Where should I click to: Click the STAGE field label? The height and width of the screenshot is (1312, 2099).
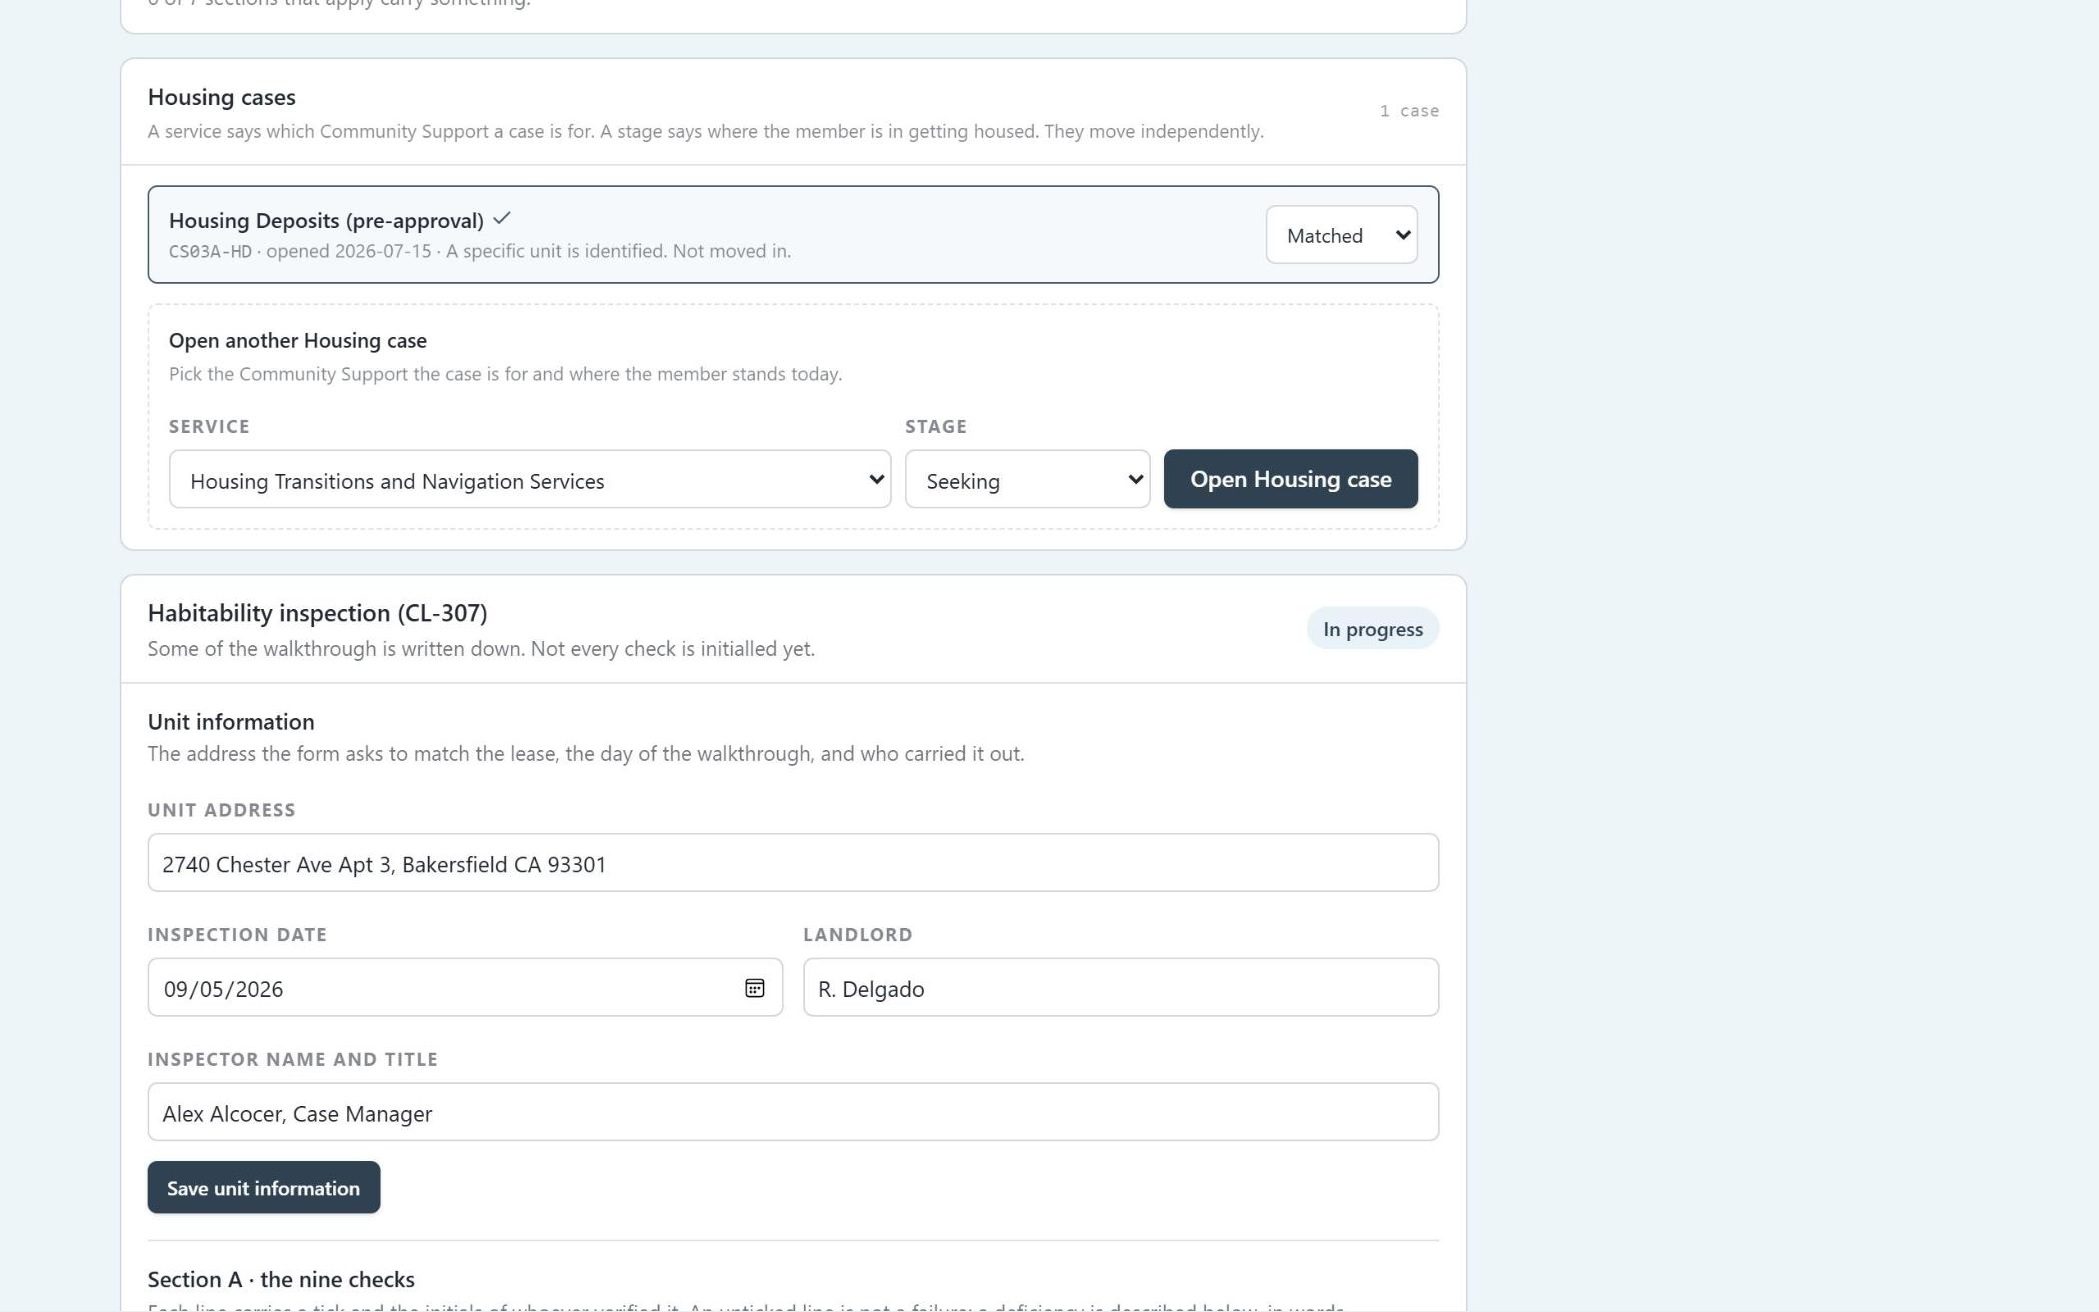click(x=936, y=427)
